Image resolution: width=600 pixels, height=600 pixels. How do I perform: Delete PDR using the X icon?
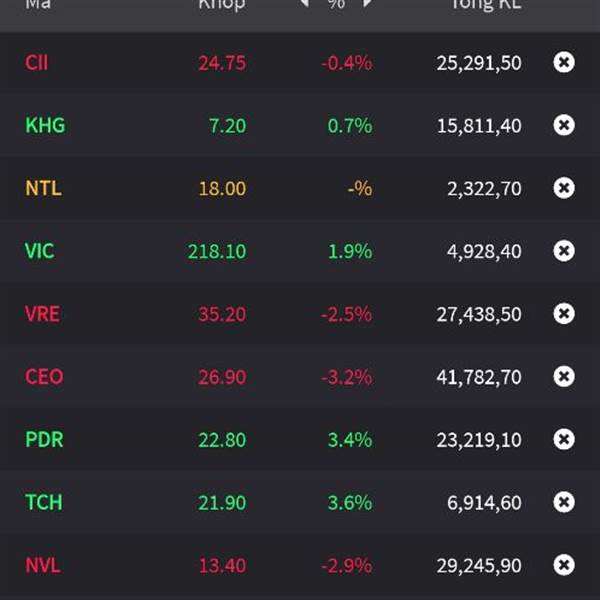(564, 439)
